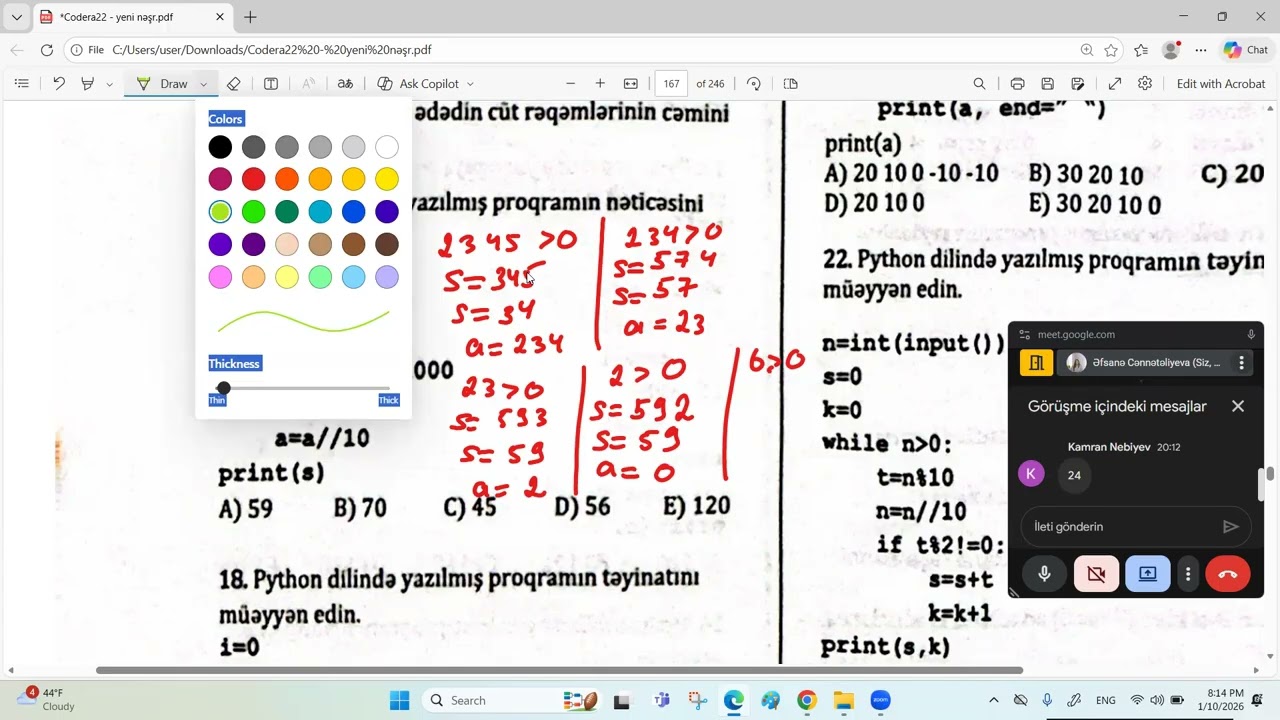Screen dimensions: 1280x720
Task: Click the Enter full screen icon
Action: (x=1115, y=84)
